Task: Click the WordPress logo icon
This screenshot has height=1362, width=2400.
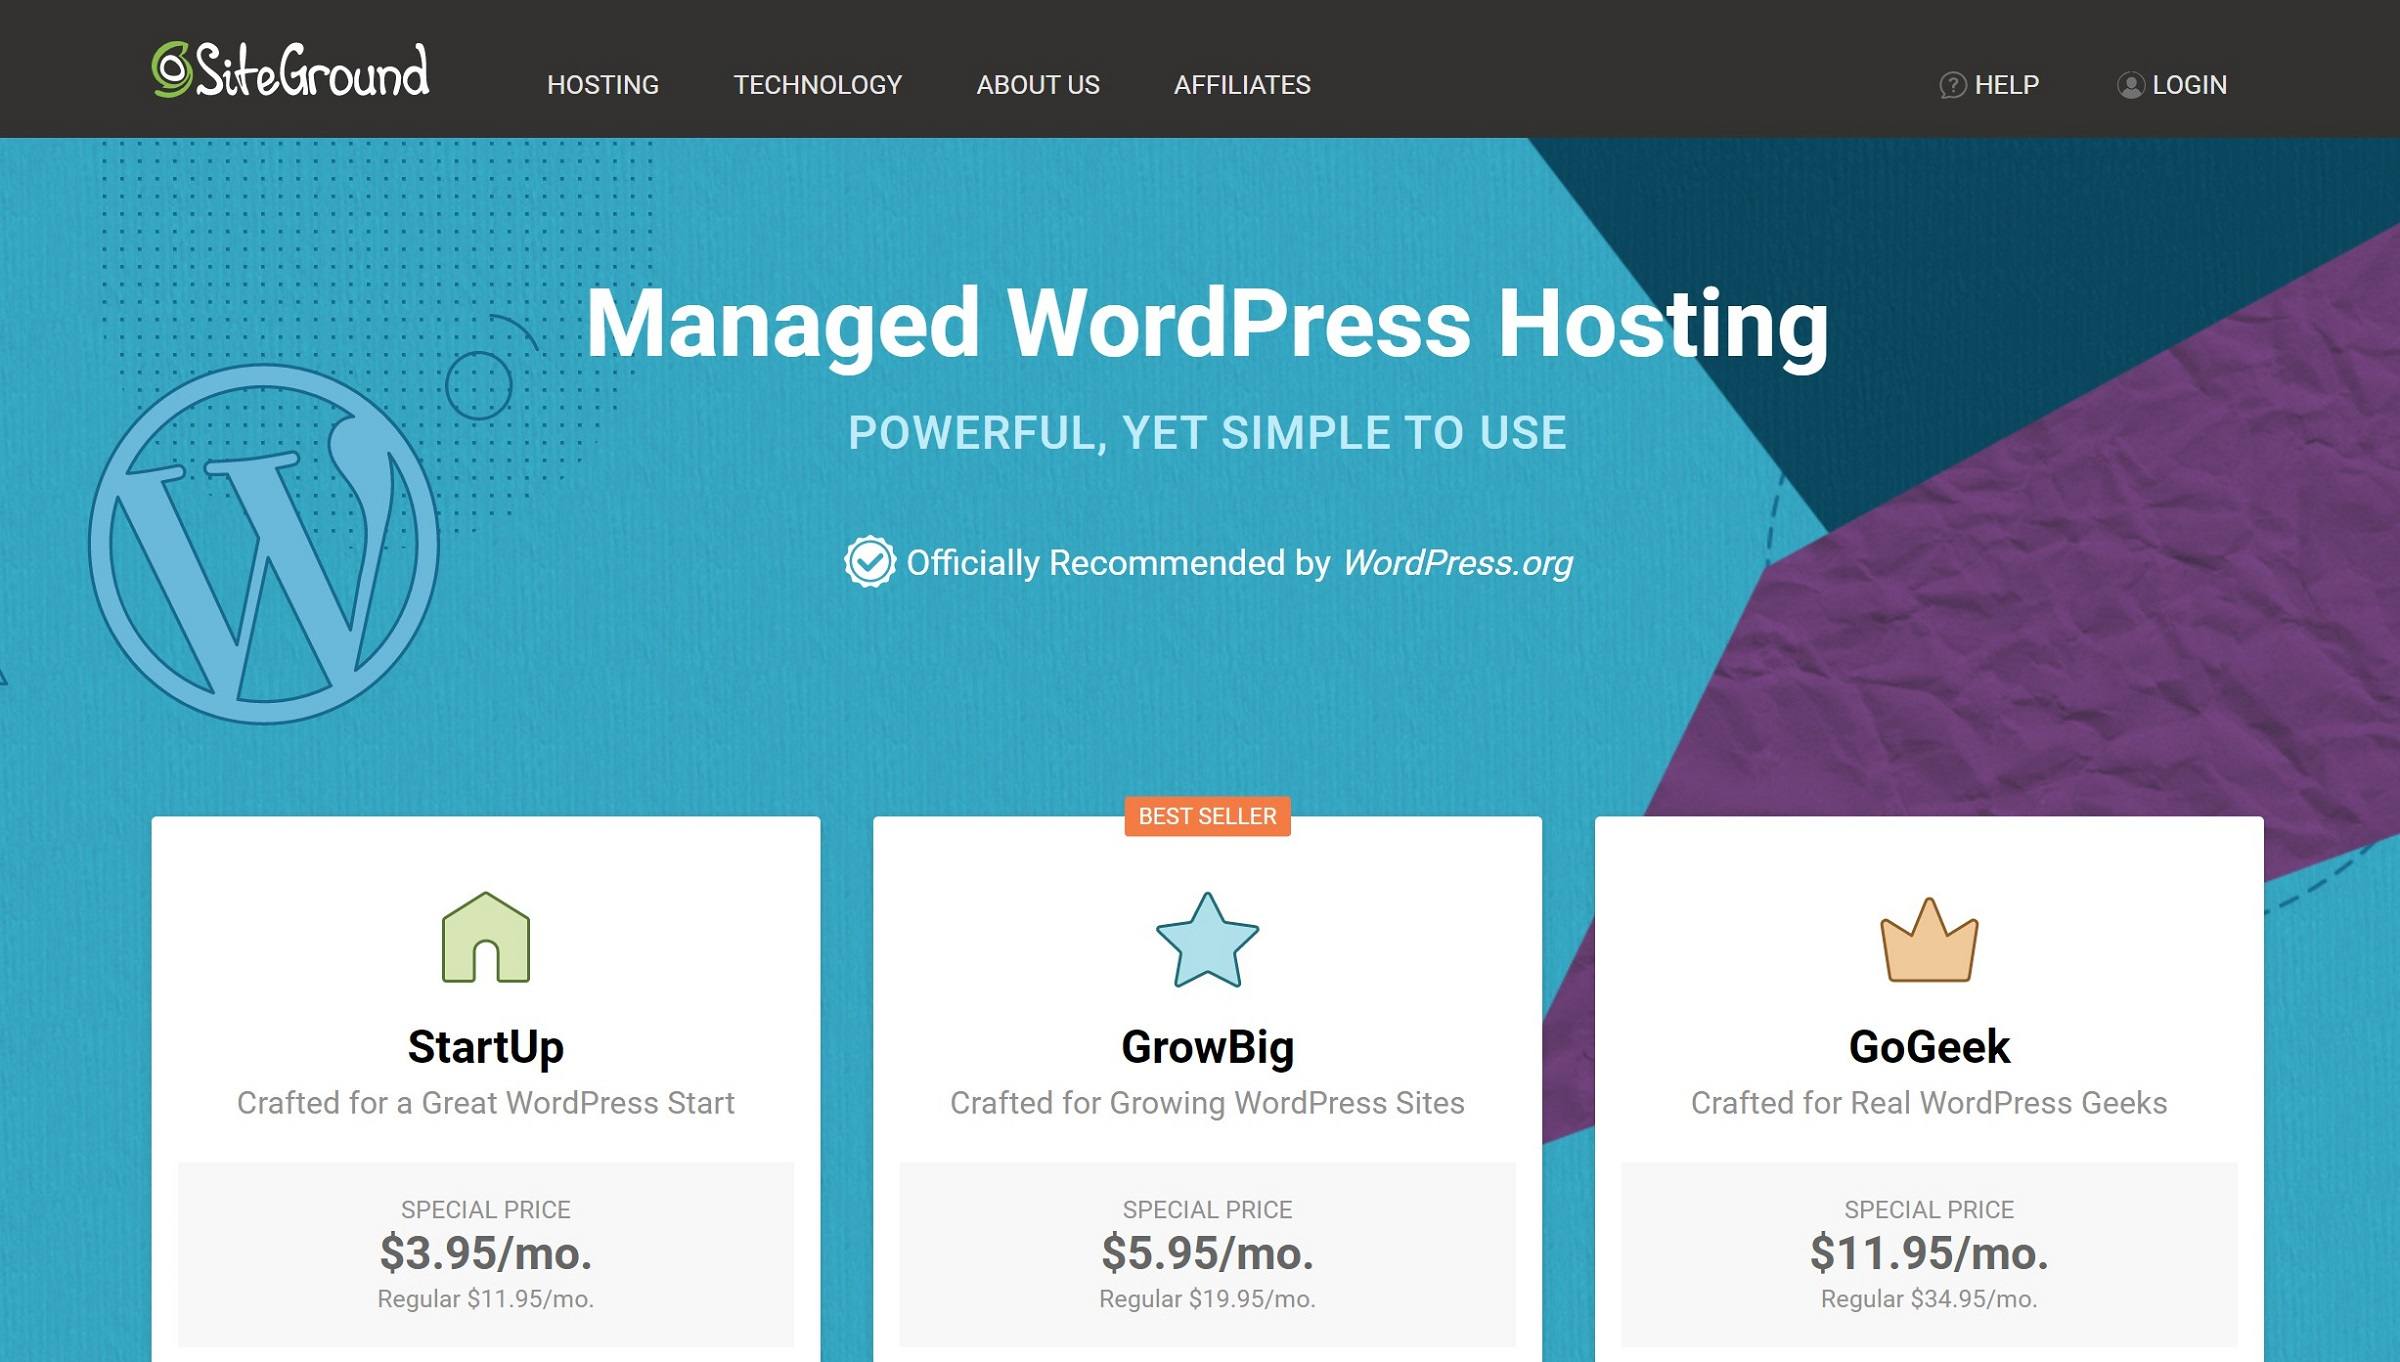Action: 267,544
